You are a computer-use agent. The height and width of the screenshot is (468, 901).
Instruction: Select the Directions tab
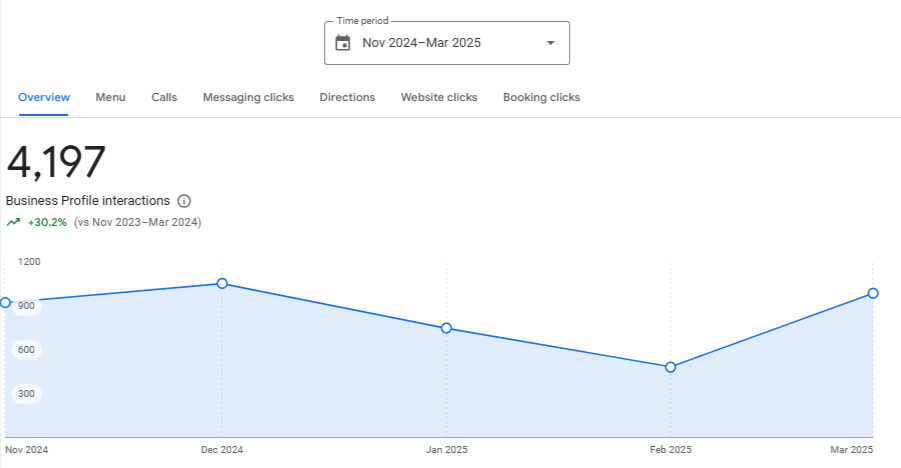347,97
